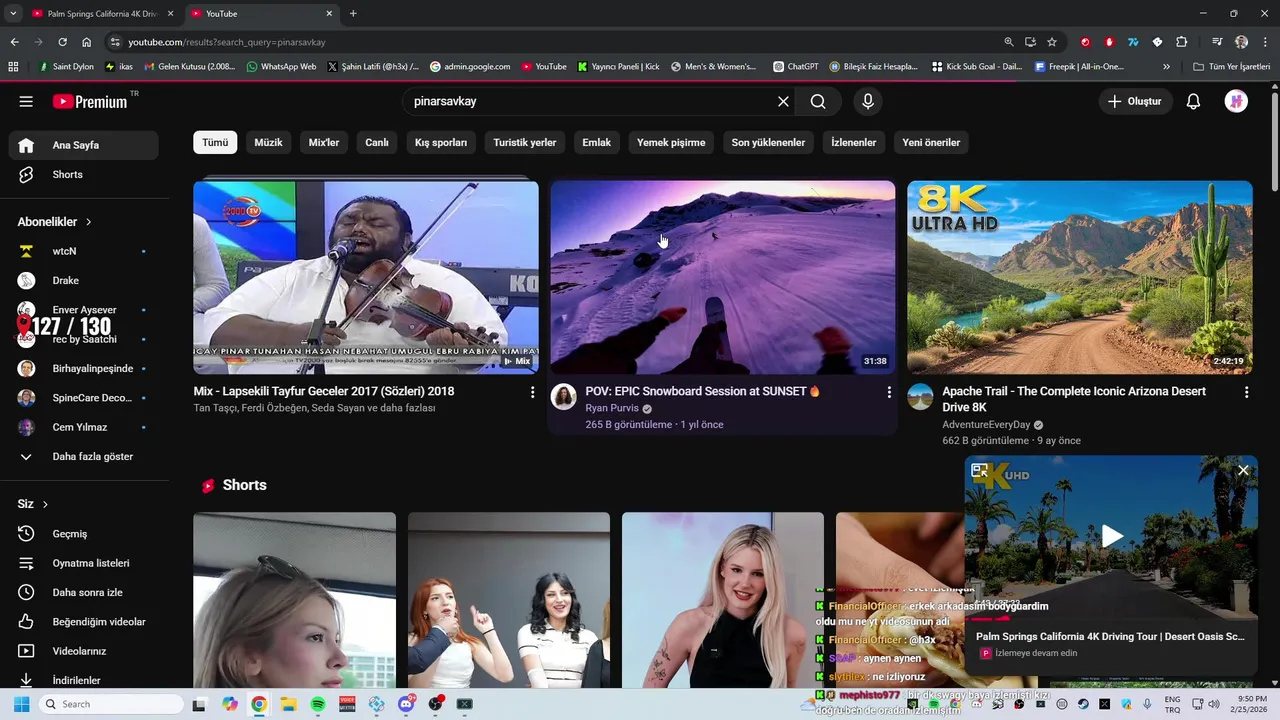1280x720 pixels.
Task: Open the account avatar menu
Action: tap(1236, 101)
